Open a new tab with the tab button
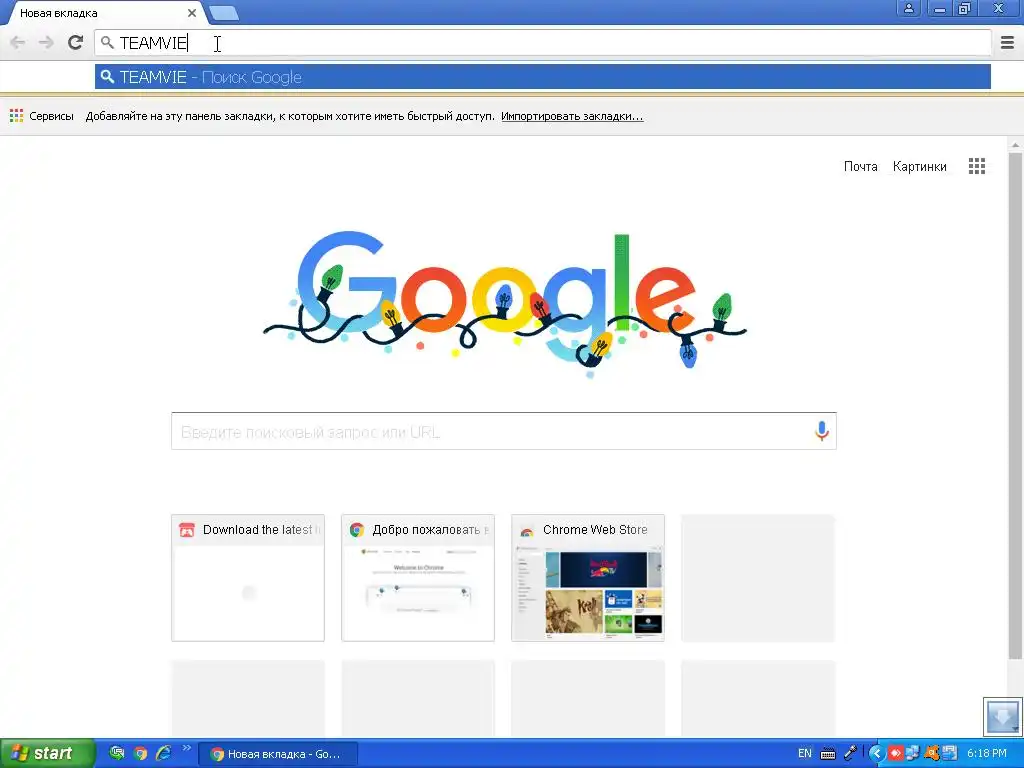Viewport: 1024px width, 768px height. pos(224,13)
